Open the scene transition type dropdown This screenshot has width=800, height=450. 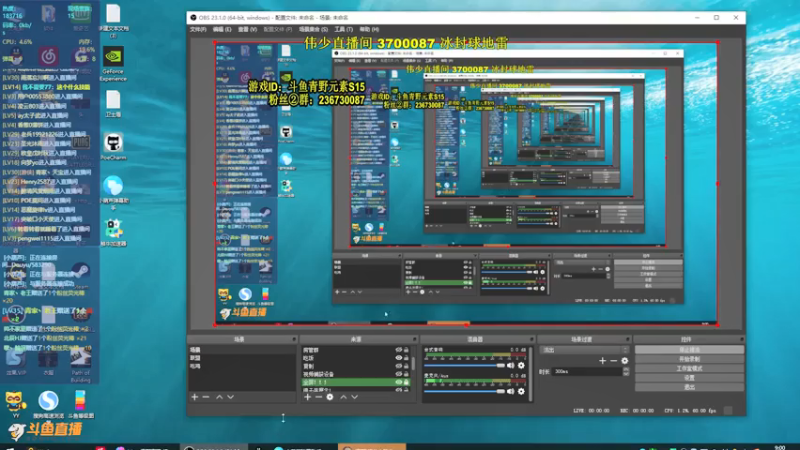point(585,350)
